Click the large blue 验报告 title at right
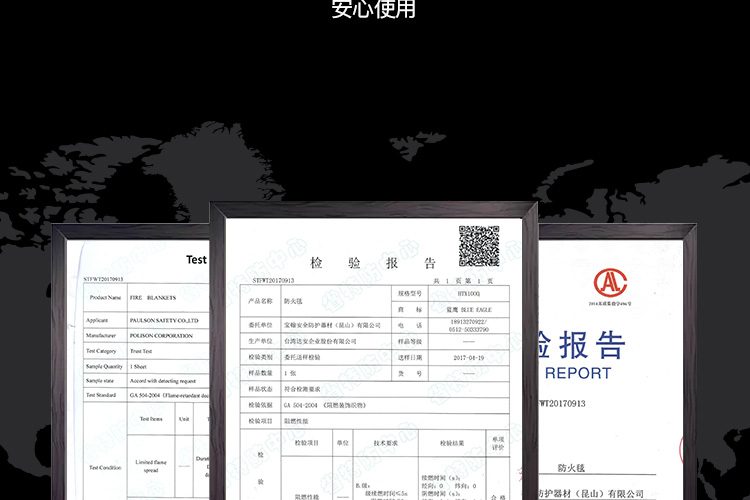Viewport: 750px width, 500px height. tap(582, 344)
